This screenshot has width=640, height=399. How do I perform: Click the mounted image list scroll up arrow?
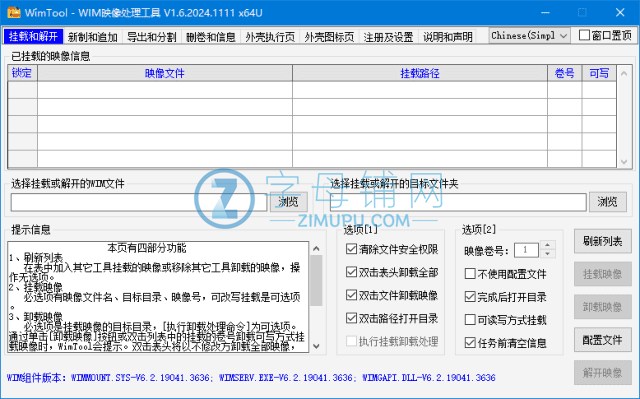(x=624, y=74)
